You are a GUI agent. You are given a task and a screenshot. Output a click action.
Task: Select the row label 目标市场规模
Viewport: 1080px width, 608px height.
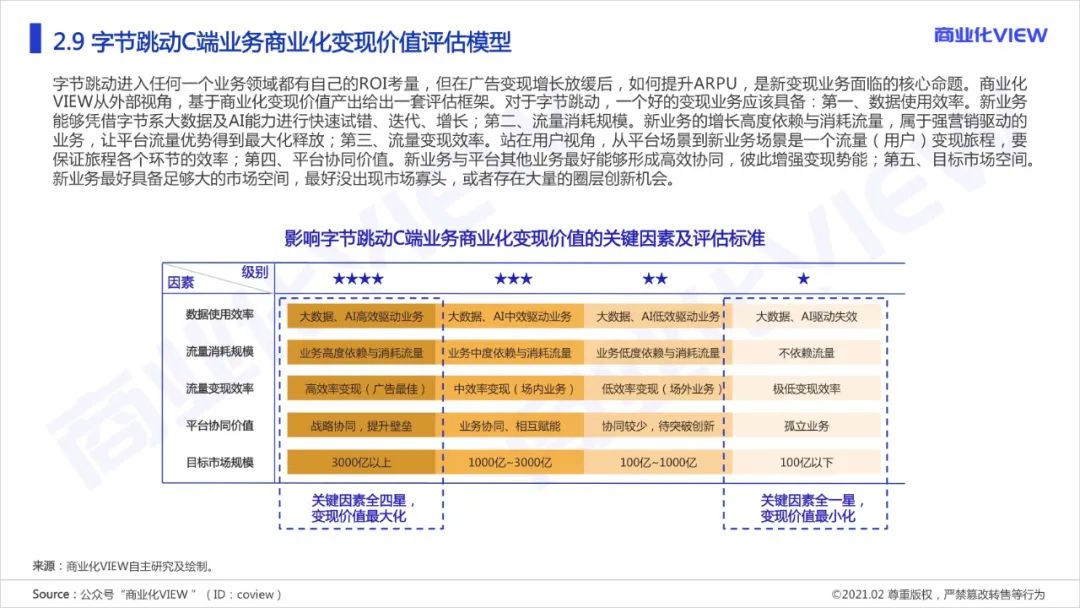tap(220, 462)
